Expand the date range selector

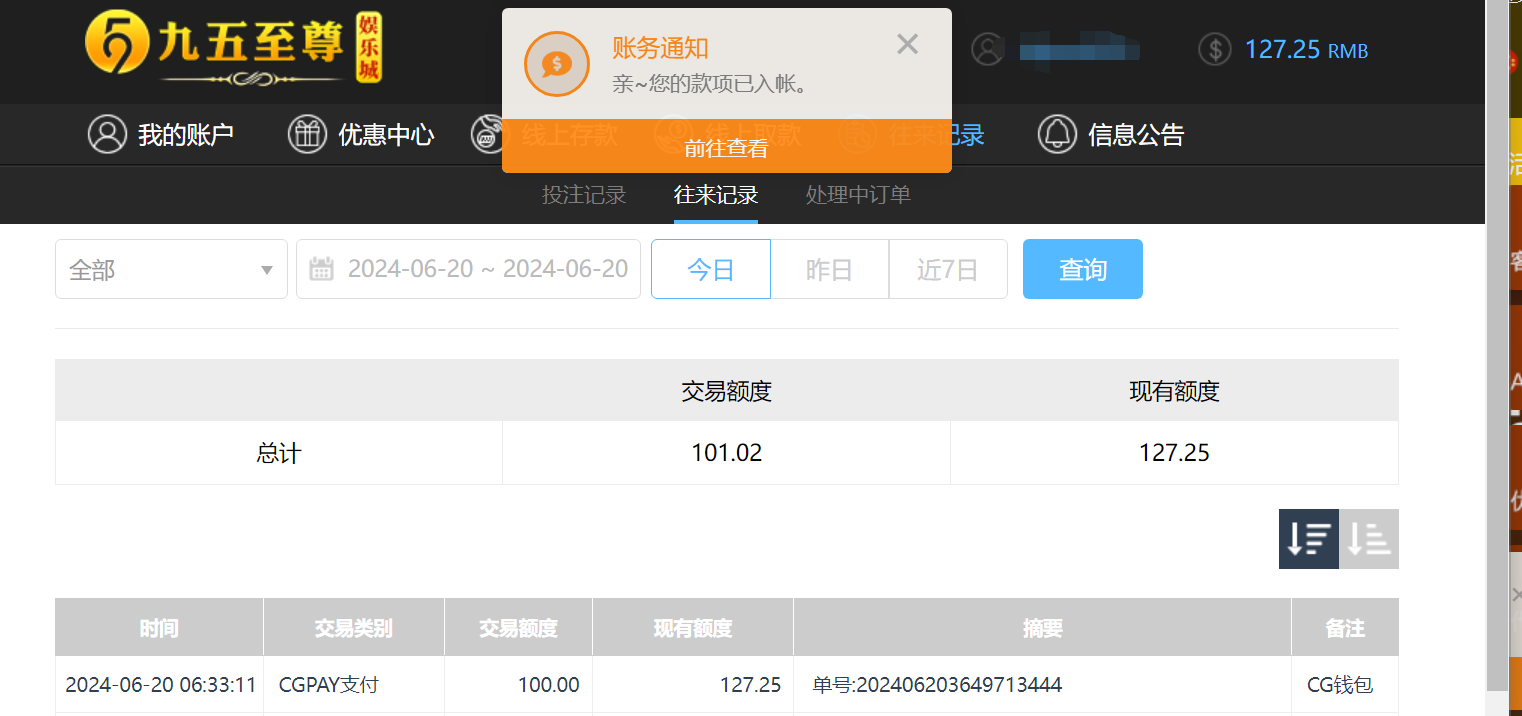coord(468,268)
